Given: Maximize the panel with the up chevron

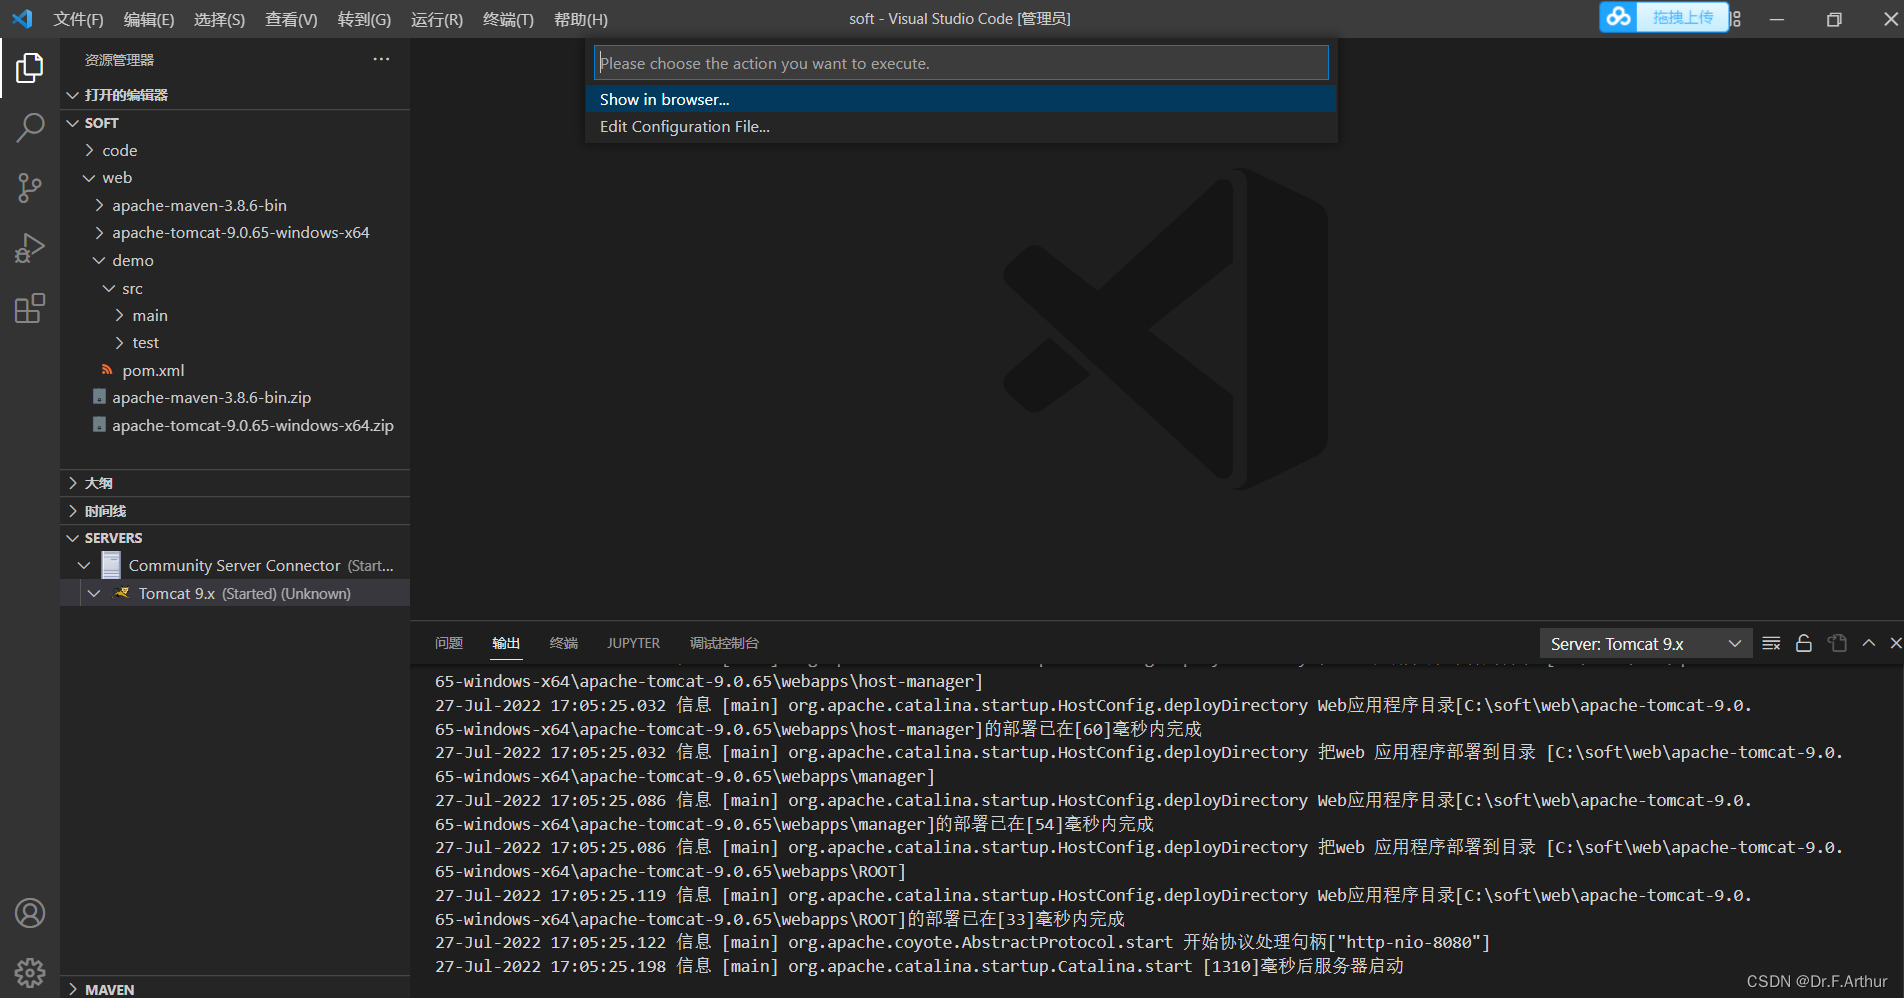Looking at the screenshot, I should click(x=1869, y=643).
